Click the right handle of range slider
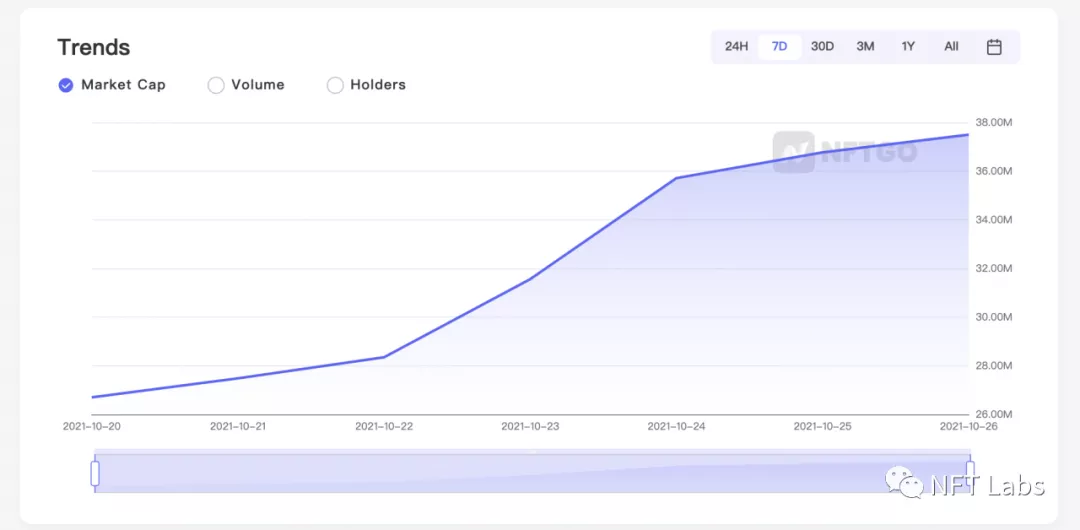The height and width of the screenshot is (530, 1080). (970, 473)
